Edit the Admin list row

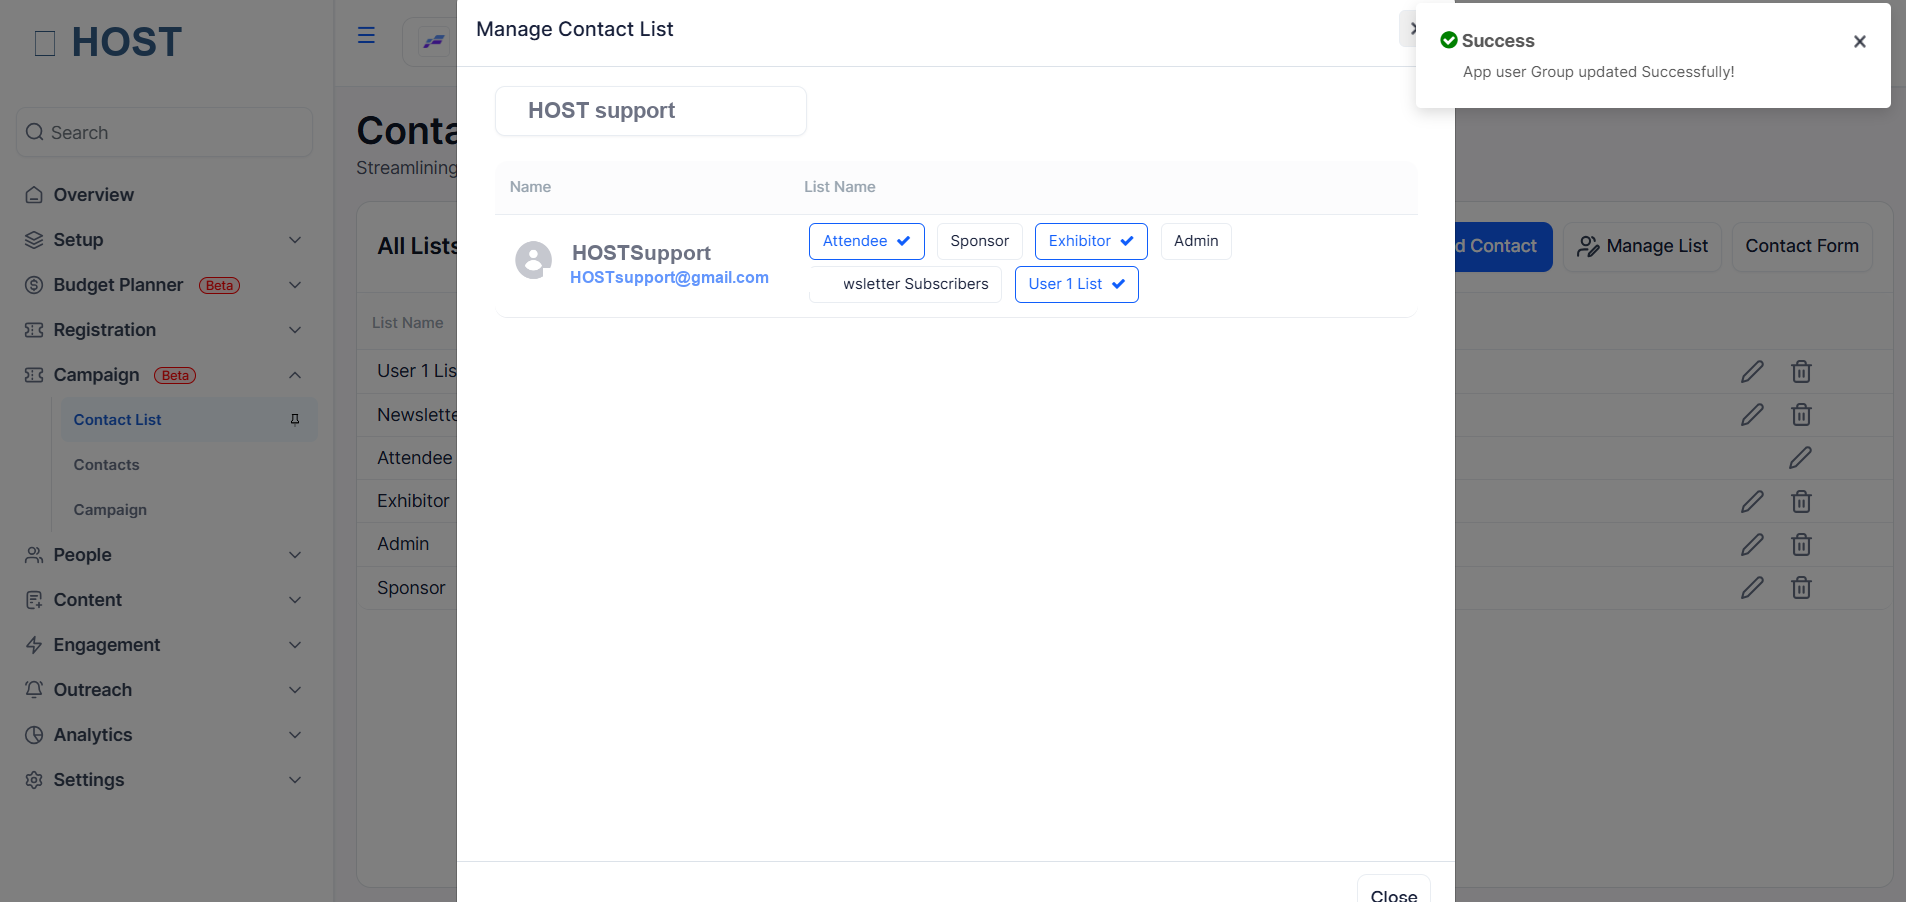1752,545
